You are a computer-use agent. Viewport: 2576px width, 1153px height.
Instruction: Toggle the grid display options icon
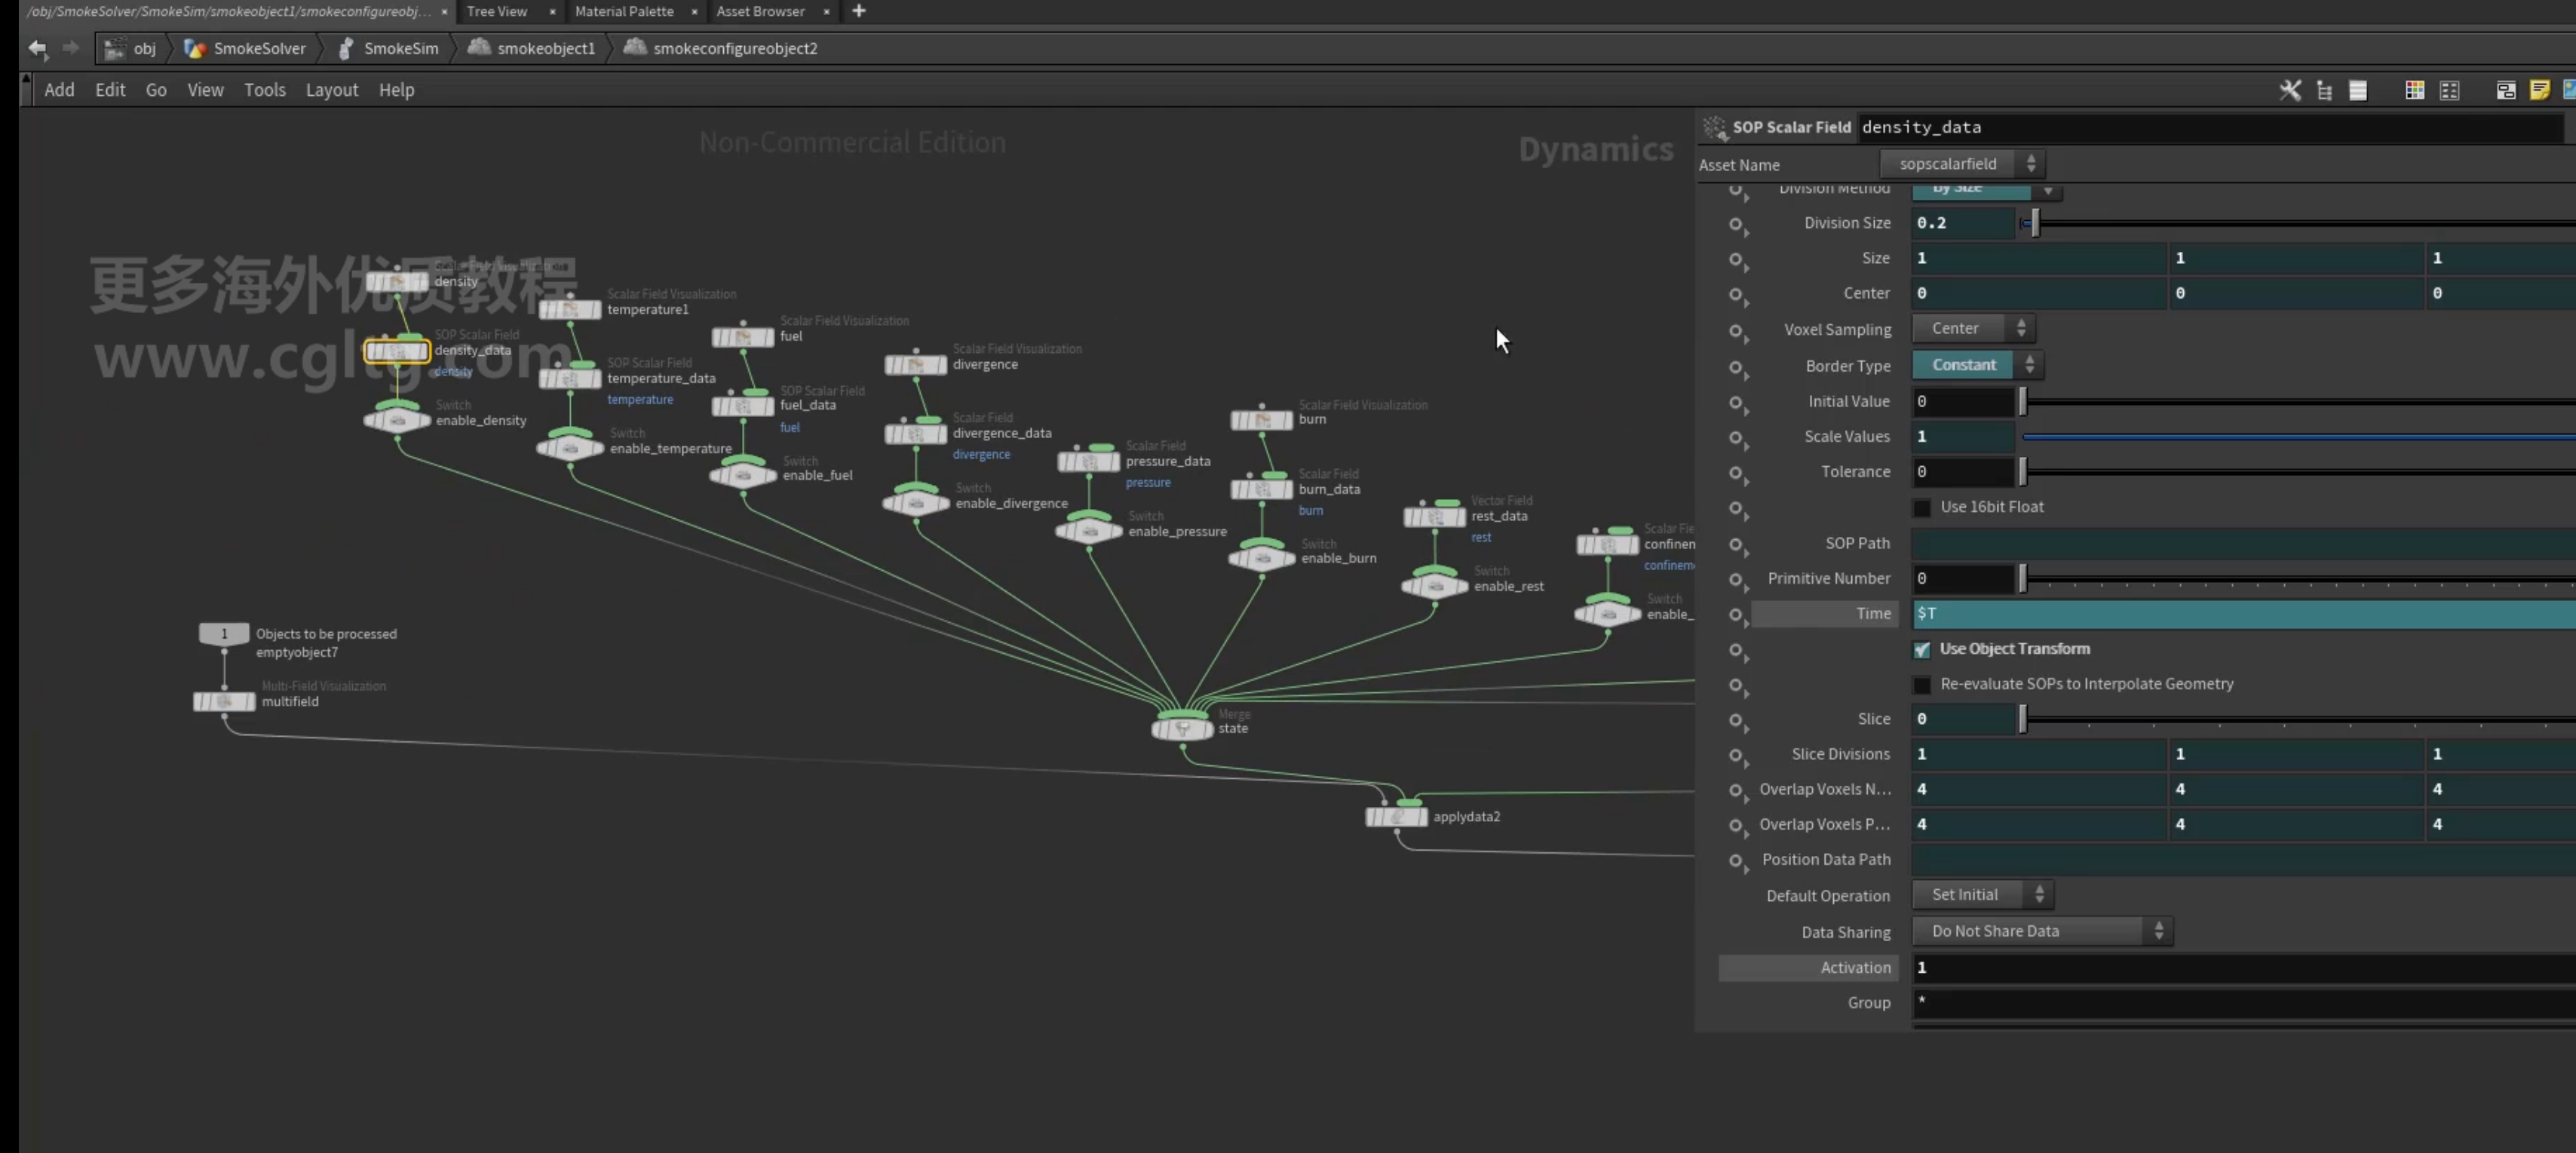(x=2449, y=90)
